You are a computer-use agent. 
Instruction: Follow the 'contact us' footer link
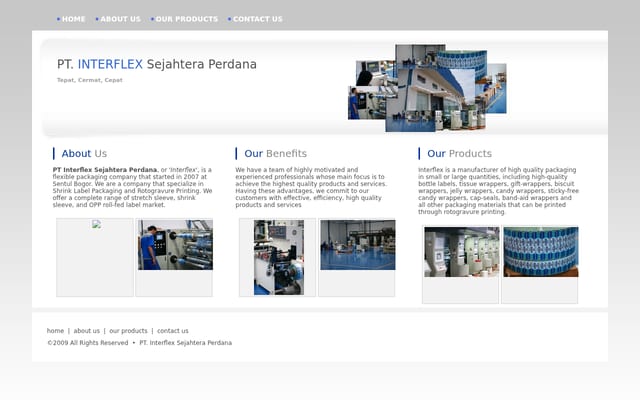click(x=173, y=331)
